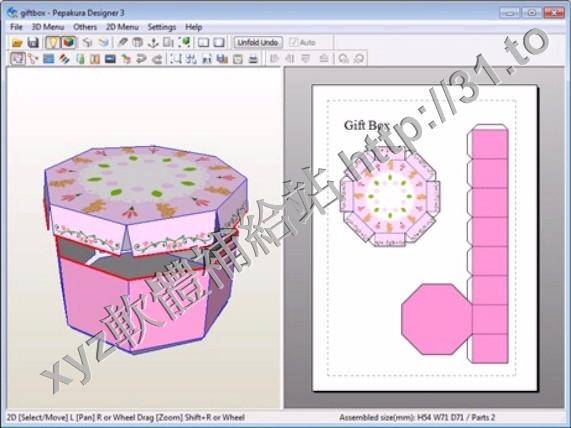Select the plain pink octagon base part
571x428 pixels.
click(x=436, y=319)
